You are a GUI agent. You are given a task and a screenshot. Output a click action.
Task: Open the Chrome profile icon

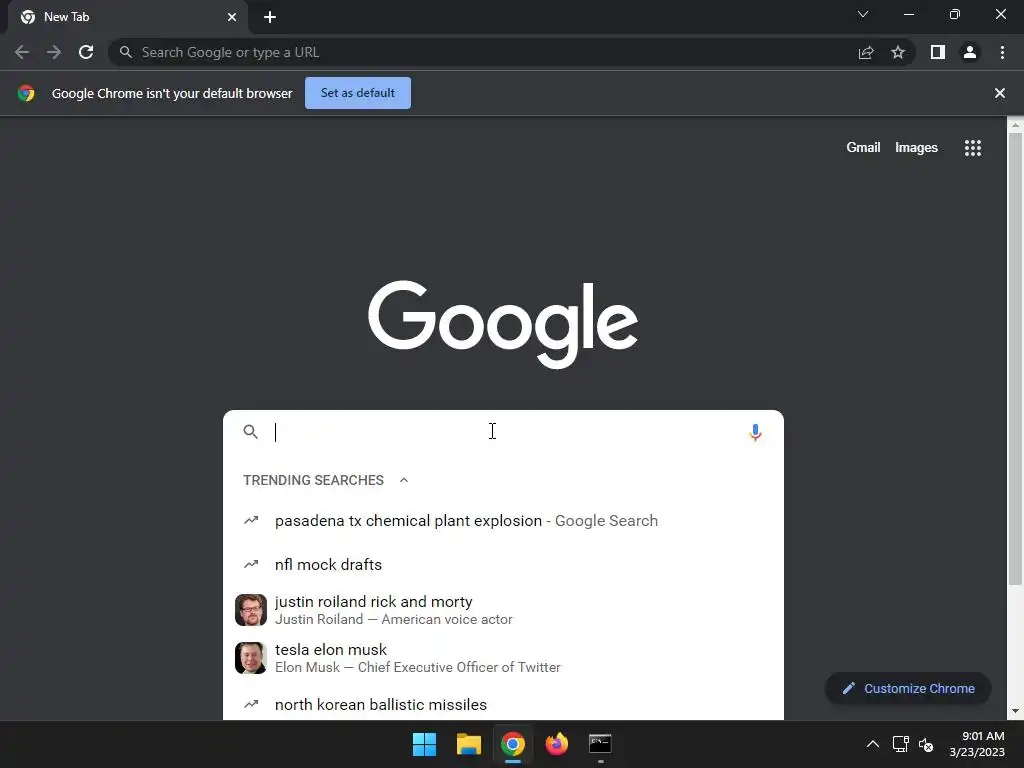pyautogui.click(x=970, y=52)
